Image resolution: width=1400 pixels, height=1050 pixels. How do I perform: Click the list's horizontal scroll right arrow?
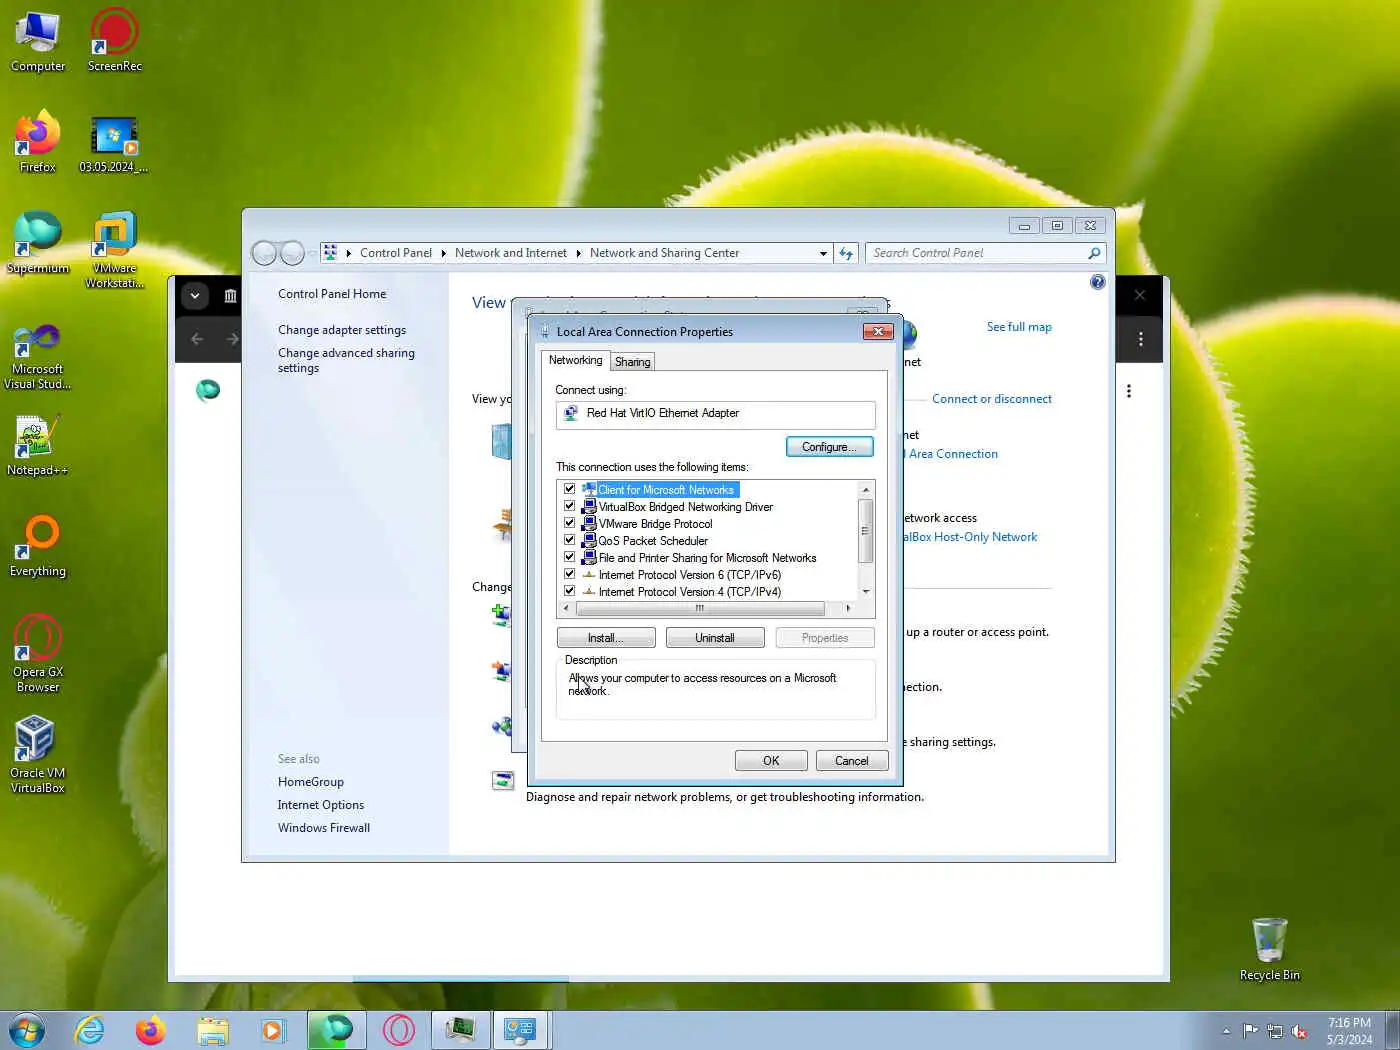(x=848, y=608)
